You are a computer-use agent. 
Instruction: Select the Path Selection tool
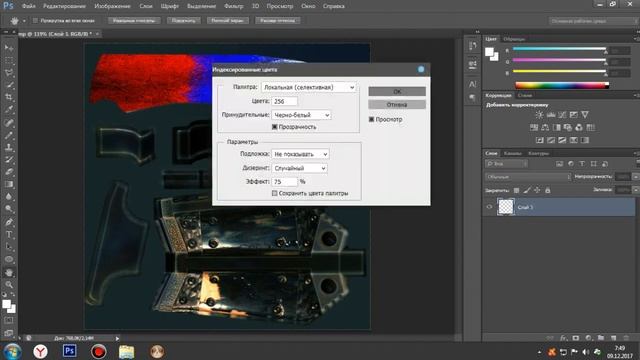pyautogui.click(x=9, y=247)
